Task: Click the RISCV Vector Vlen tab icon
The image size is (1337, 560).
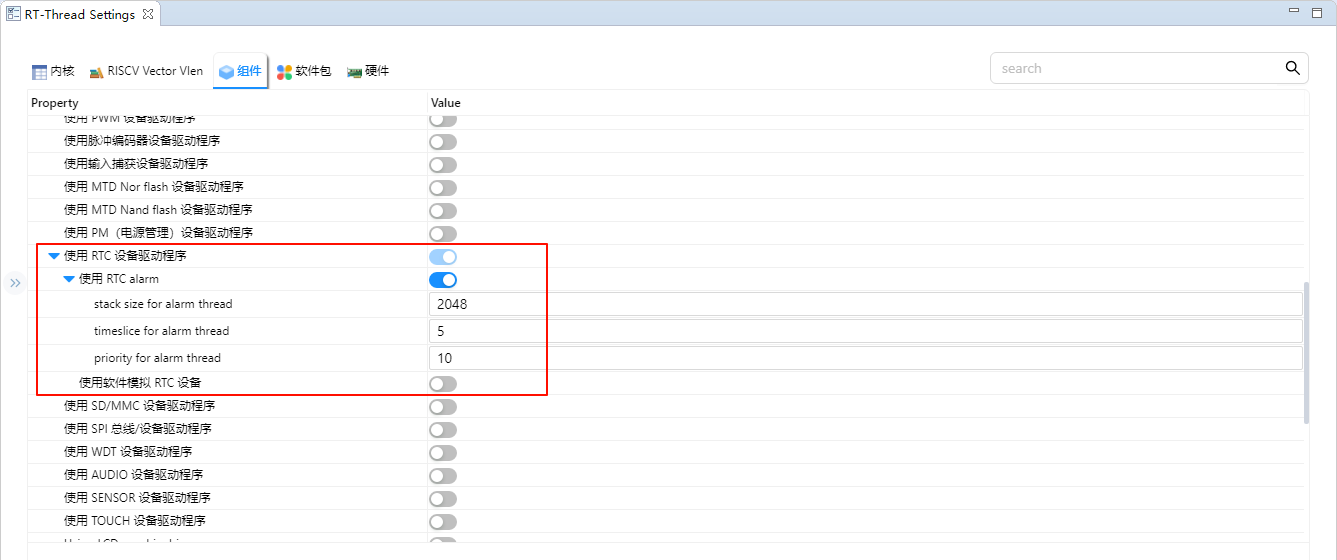Action: (96, 72)
